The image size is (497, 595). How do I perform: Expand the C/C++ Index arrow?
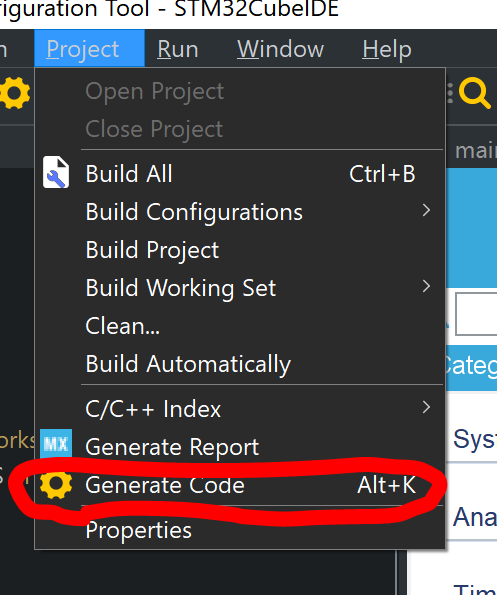click(x=426, y=407)
